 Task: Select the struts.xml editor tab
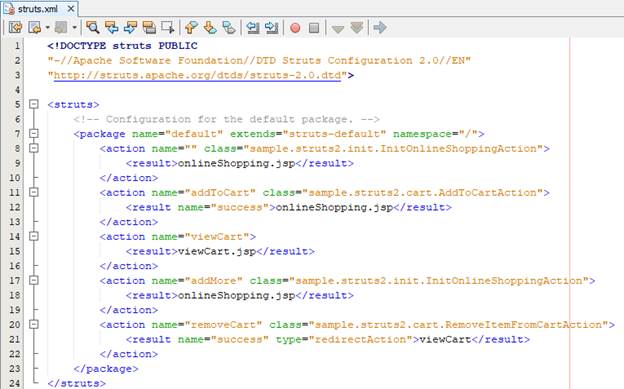[x=37, y=9]
